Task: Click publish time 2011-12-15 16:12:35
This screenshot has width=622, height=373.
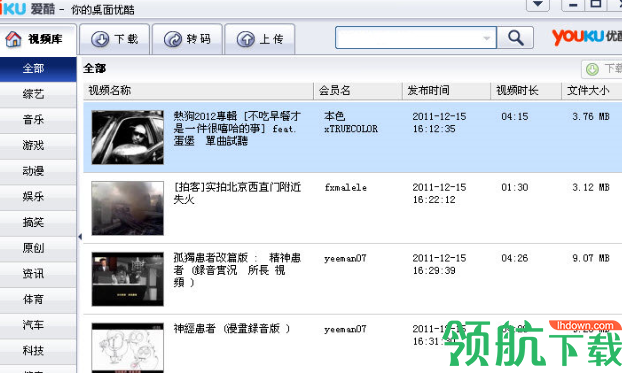Action: click(439, 123)
